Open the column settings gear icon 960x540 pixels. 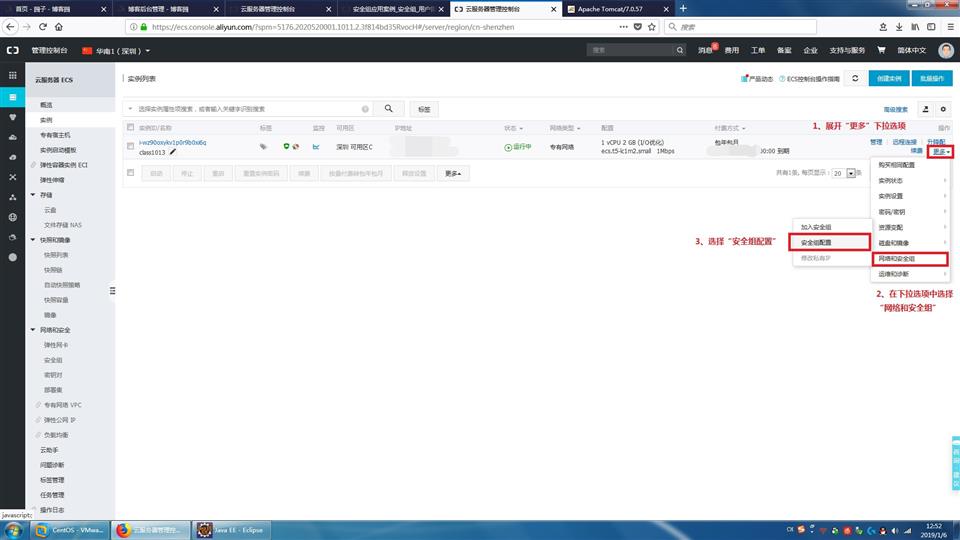tap(943, 109)
